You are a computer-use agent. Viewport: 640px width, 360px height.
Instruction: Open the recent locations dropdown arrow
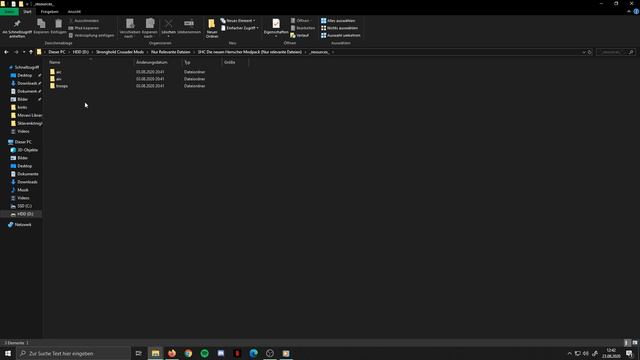click(x=24, y=52)
